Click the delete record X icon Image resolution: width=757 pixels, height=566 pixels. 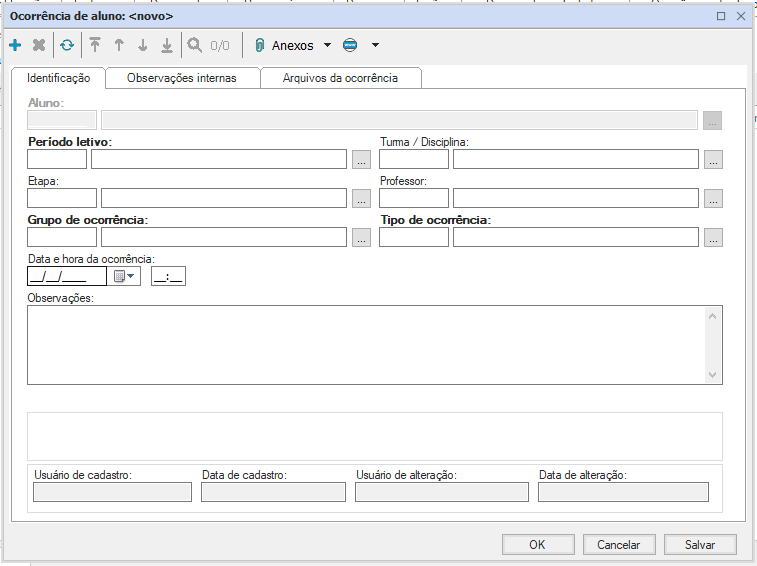point(39,45)
